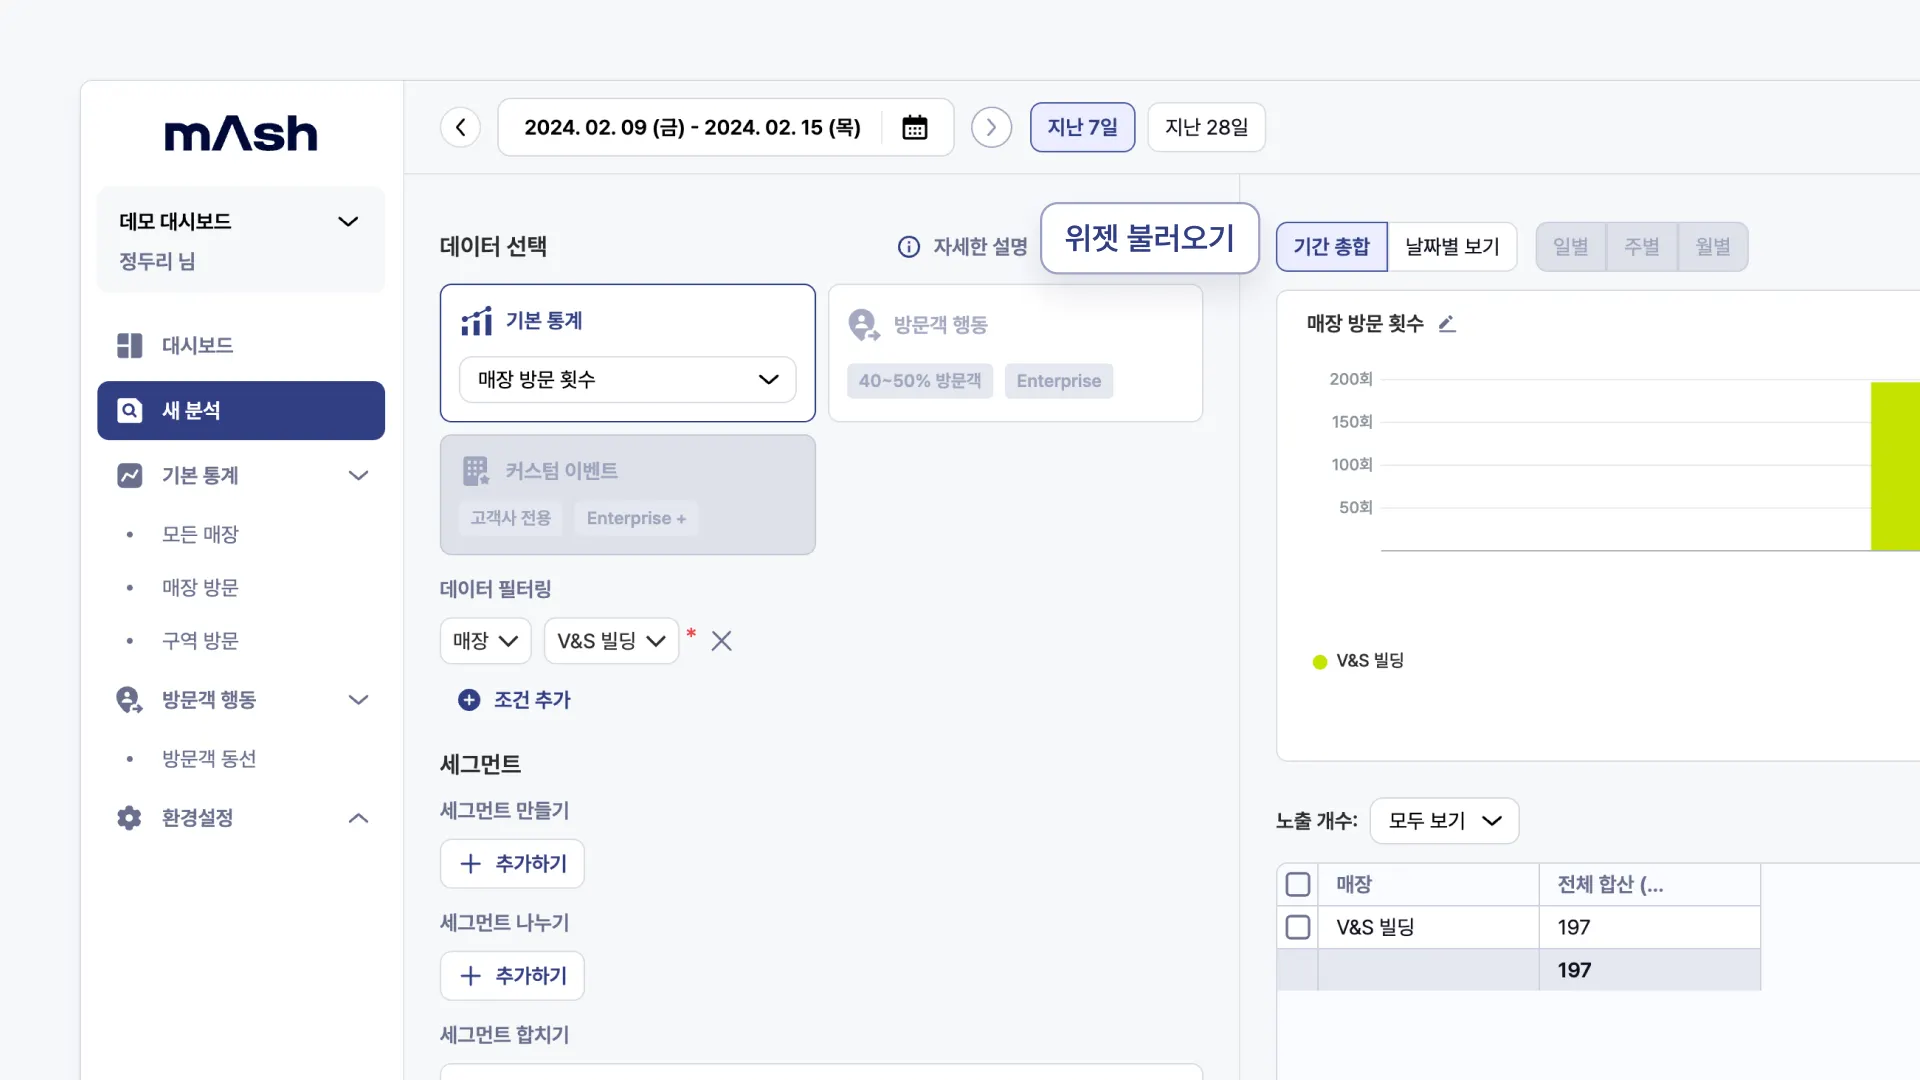The width and height of the screenshot is (1920, 1080).
Task: Open the 매장 방문 횟수 dropdown
Action: coord(627,380)
